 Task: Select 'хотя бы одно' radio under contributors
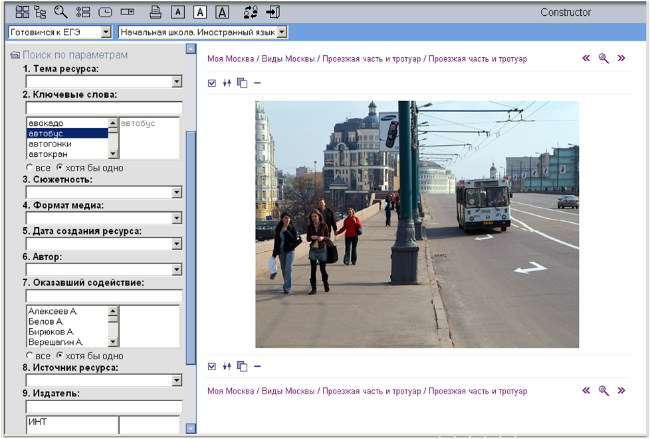[x=61, y=355]
